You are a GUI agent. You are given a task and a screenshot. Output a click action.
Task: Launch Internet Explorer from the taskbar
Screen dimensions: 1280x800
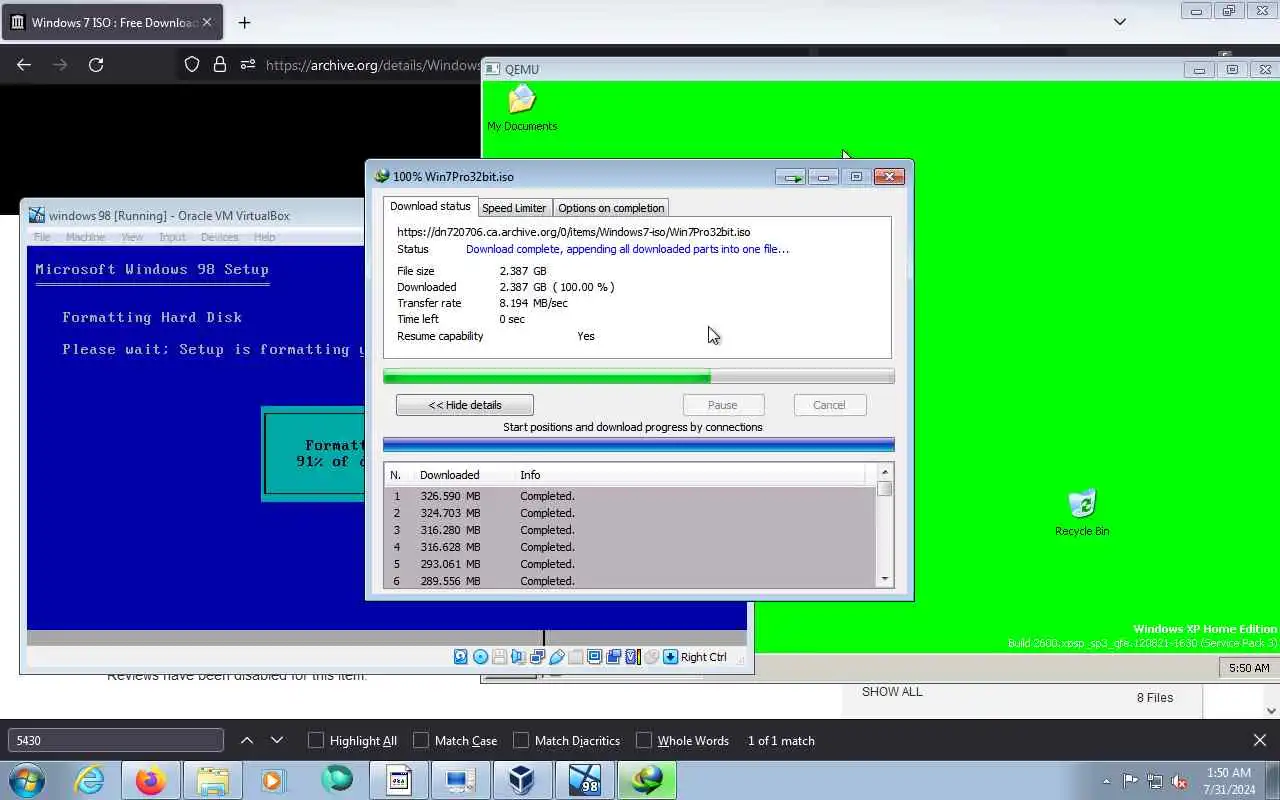[90, 780]
